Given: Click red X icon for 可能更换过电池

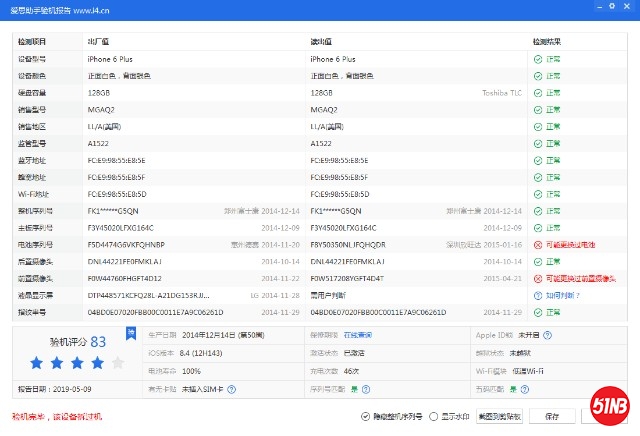Looking at the screenshot, I should 538,244.
